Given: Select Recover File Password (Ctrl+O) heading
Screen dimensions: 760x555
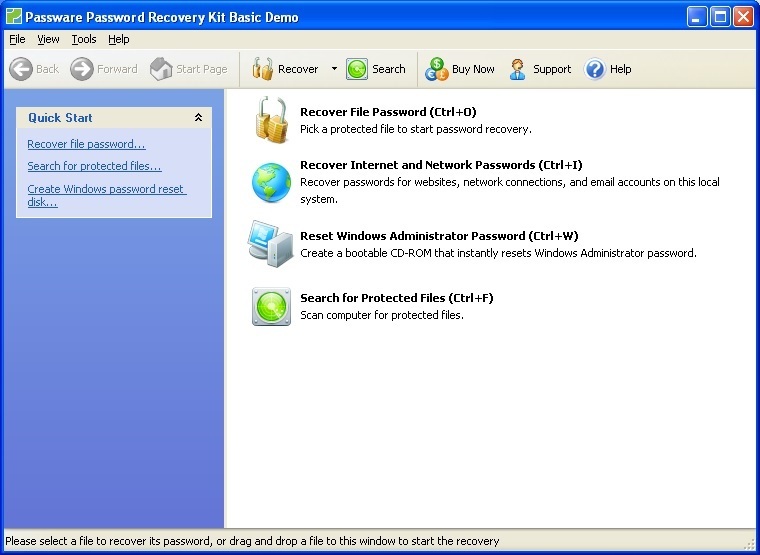Looking at the screenshot, I should [388, 112].
